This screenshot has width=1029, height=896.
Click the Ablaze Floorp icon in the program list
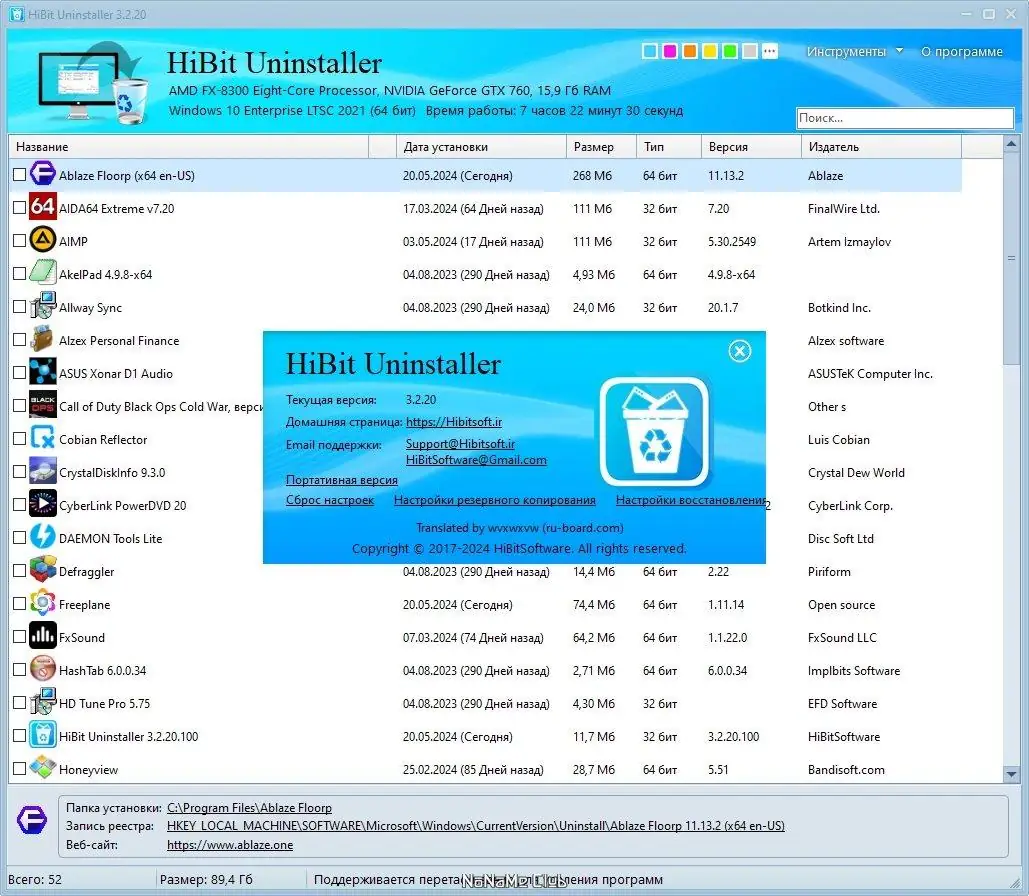tap(43, 175)
